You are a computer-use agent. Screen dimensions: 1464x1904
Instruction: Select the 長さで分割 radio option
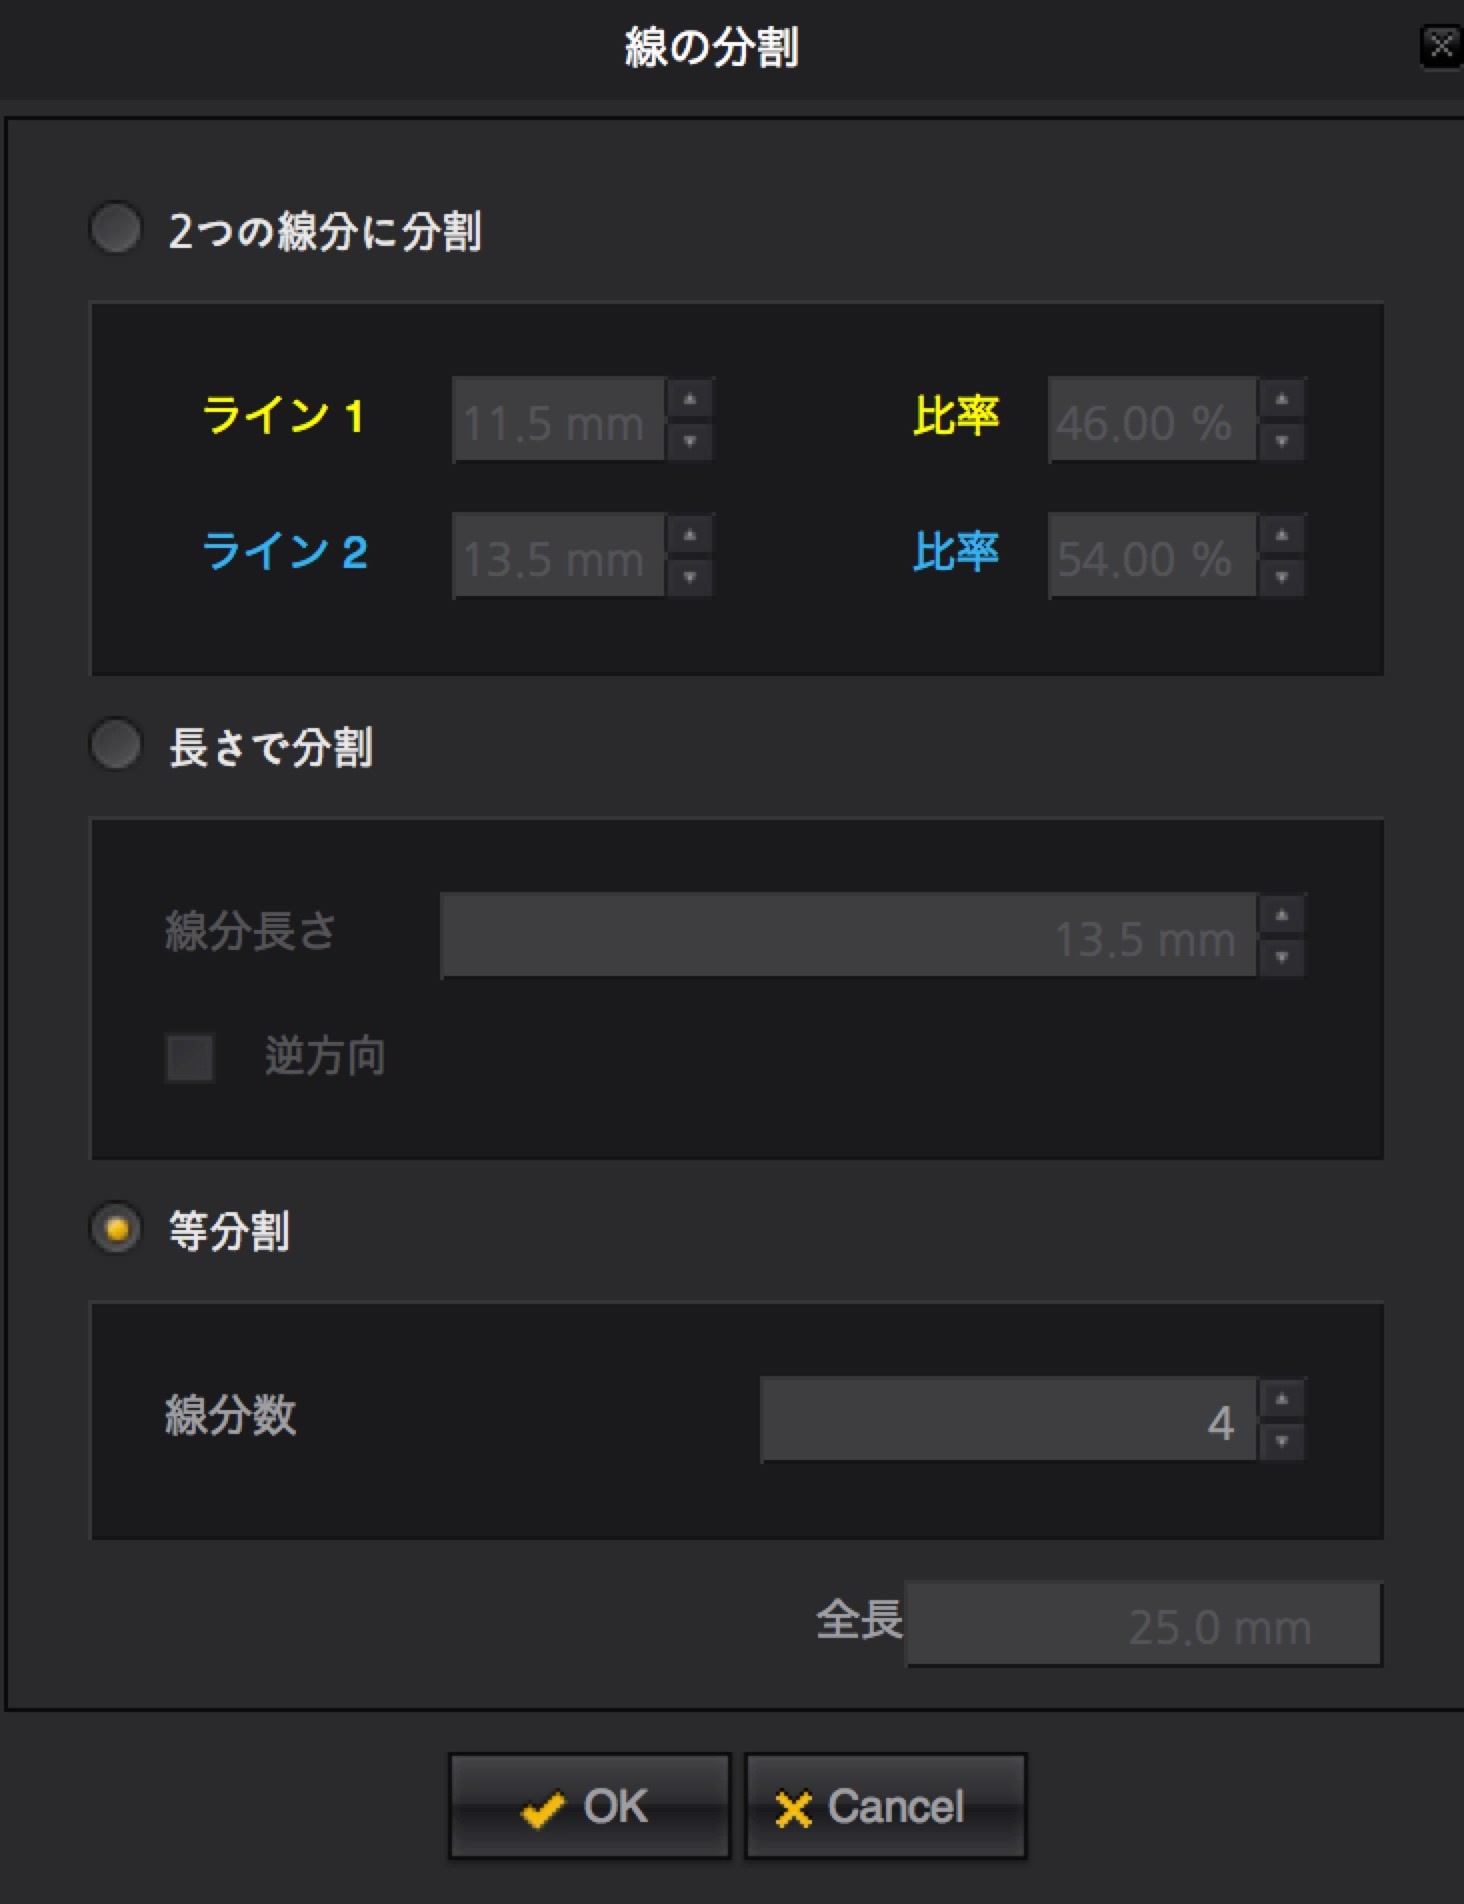[x=116, y=744]
